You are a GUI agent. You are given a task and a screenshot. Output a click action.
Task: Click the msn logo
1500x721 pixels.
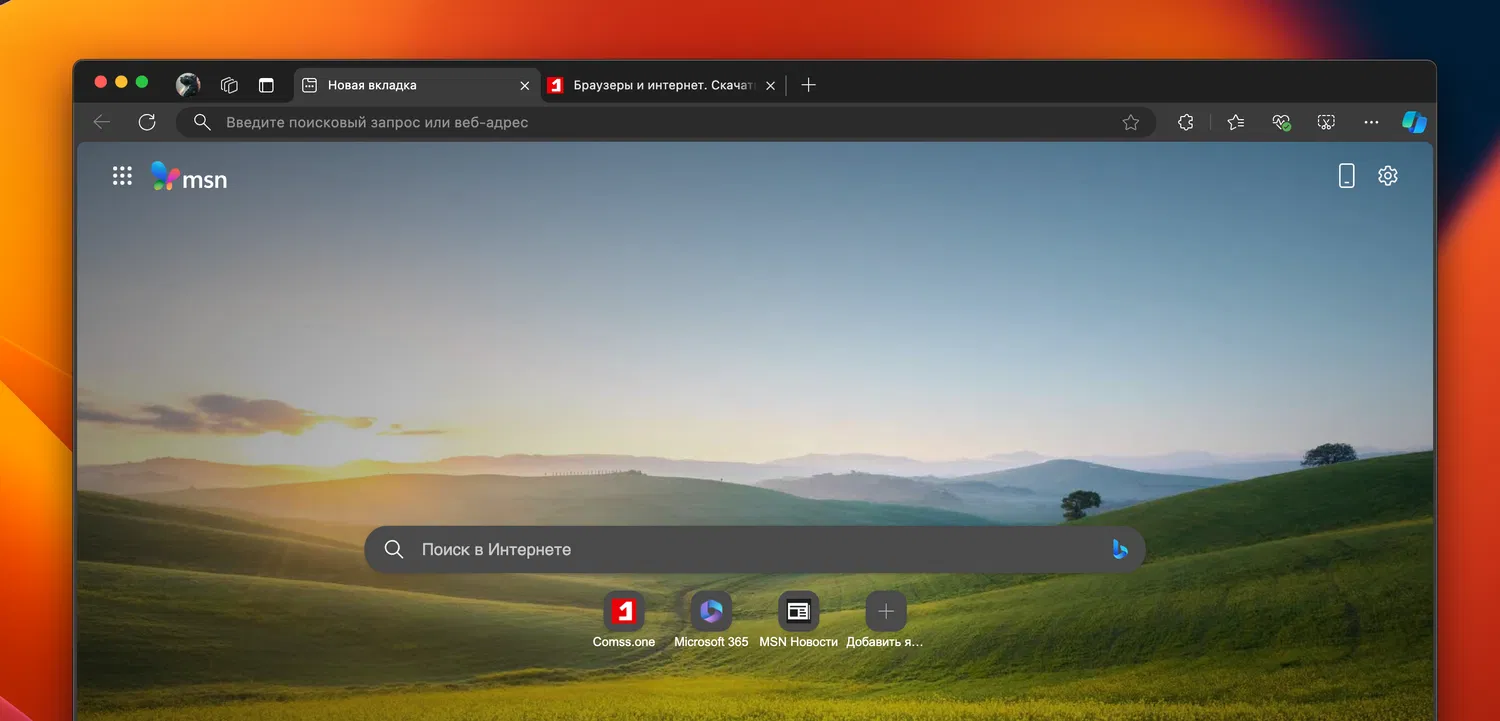tap(189, 177)
